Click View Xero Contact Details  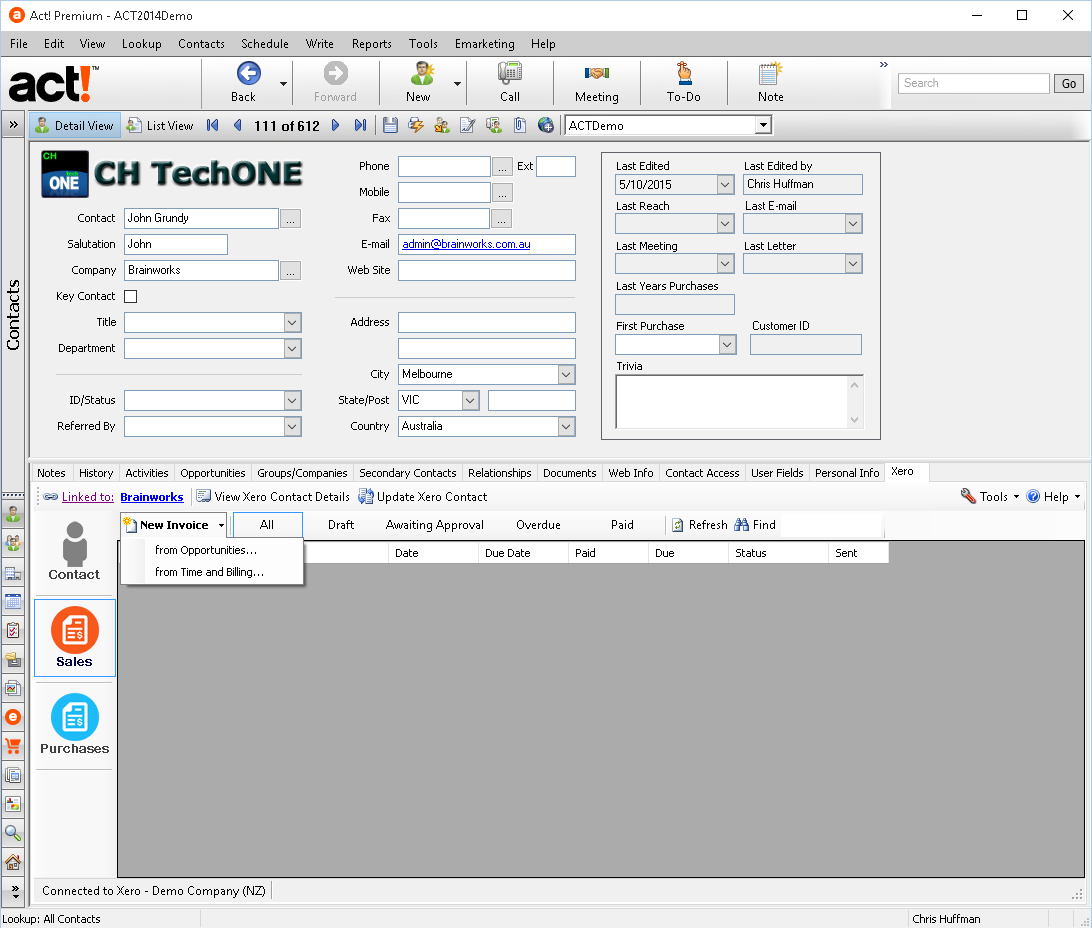click(273, 497)
